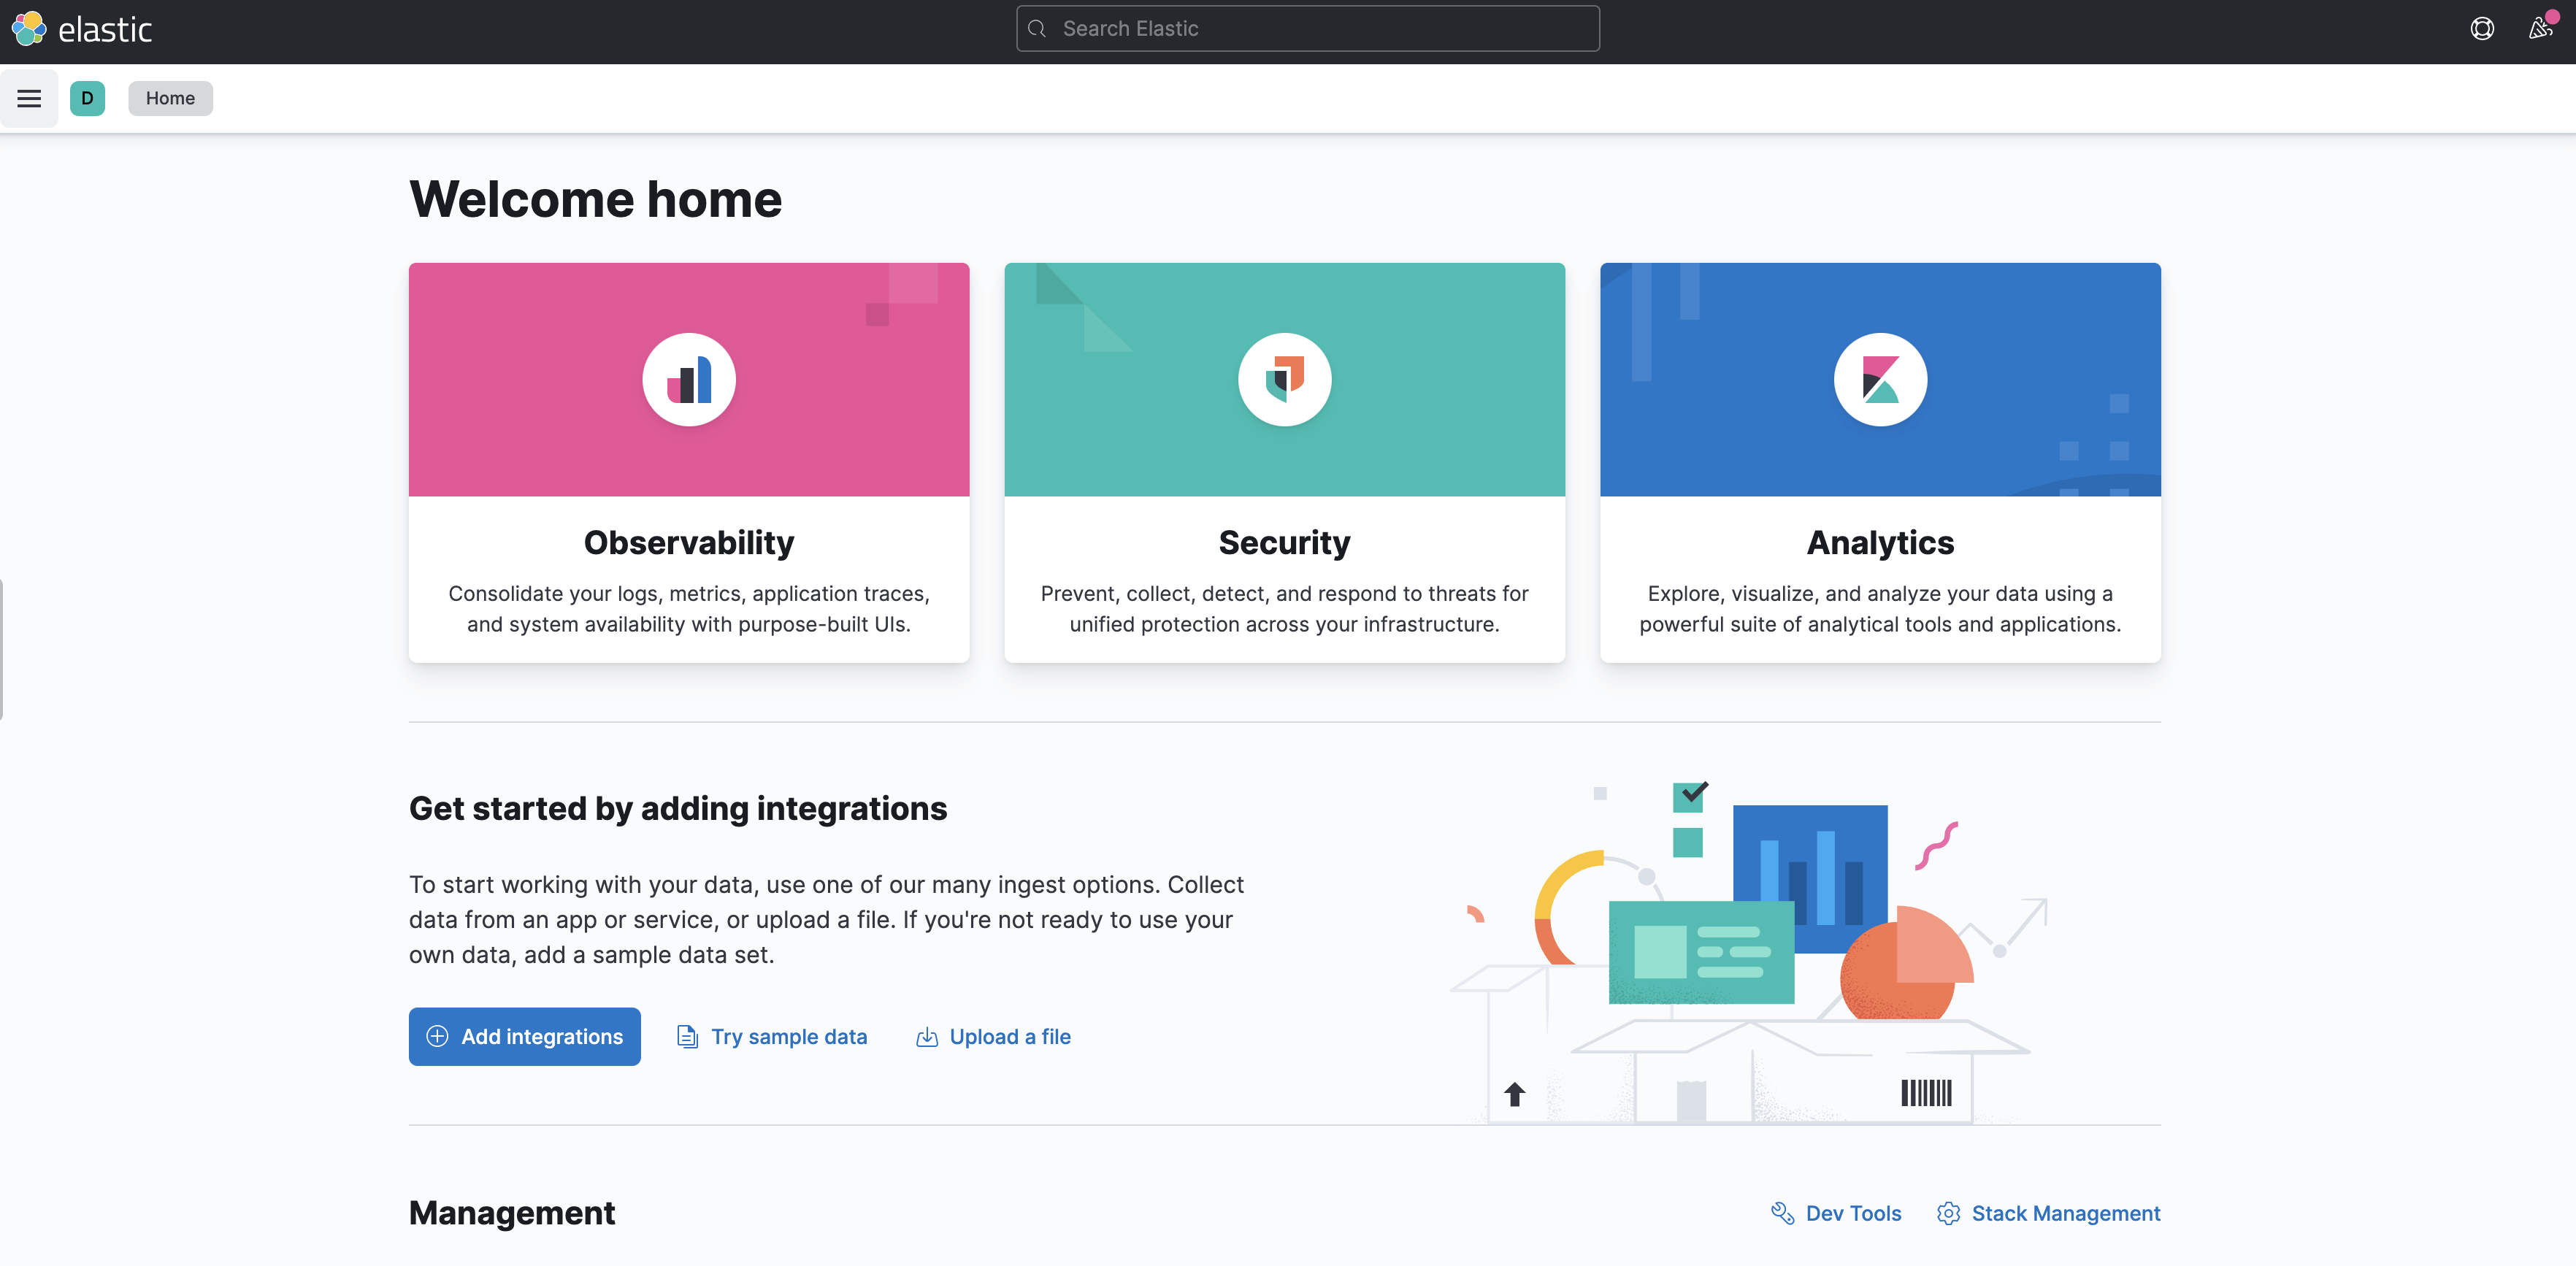Screen dimensions: 2576x1266
Task: Click the pink Observability card banner
Action: tap(689, 380)
